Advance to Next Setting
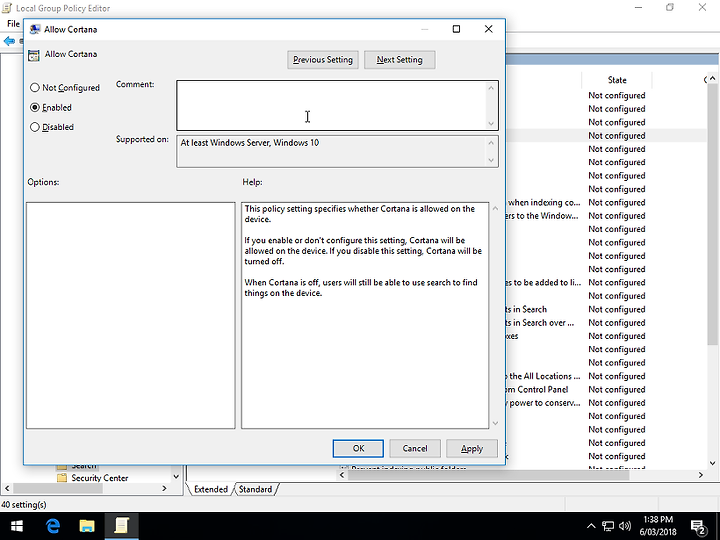This screenshot has height=540, width=720. [399, 60]
